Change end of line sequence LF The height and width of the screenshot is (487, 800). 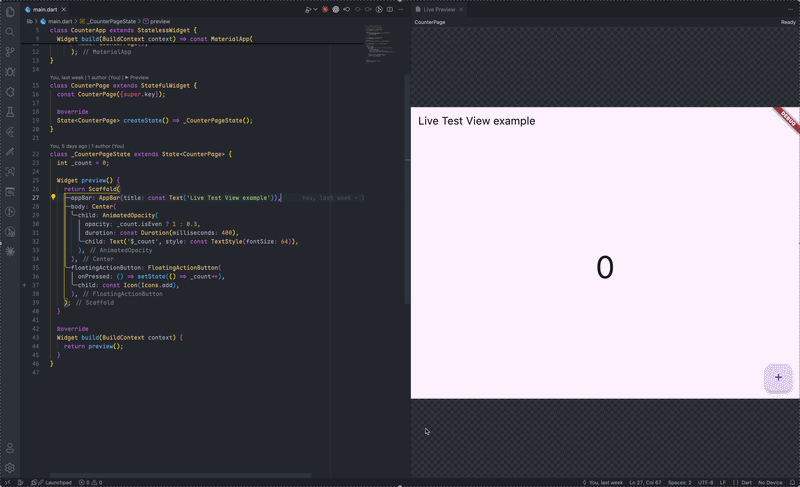click(722, 482)
